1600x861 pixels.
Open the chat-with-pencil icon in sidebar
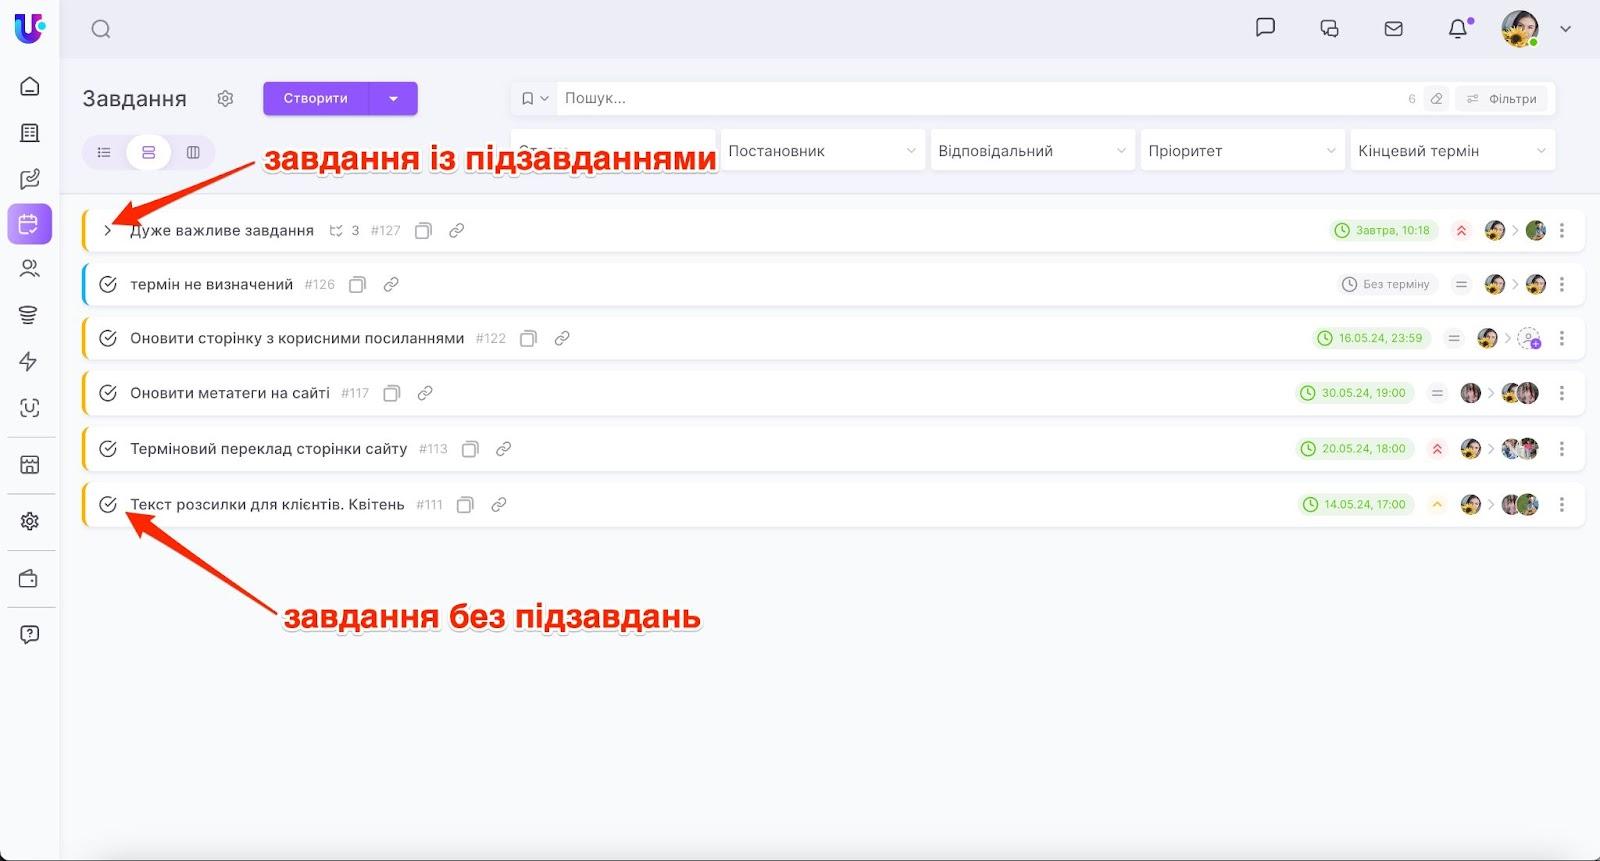tap(30, 179)
